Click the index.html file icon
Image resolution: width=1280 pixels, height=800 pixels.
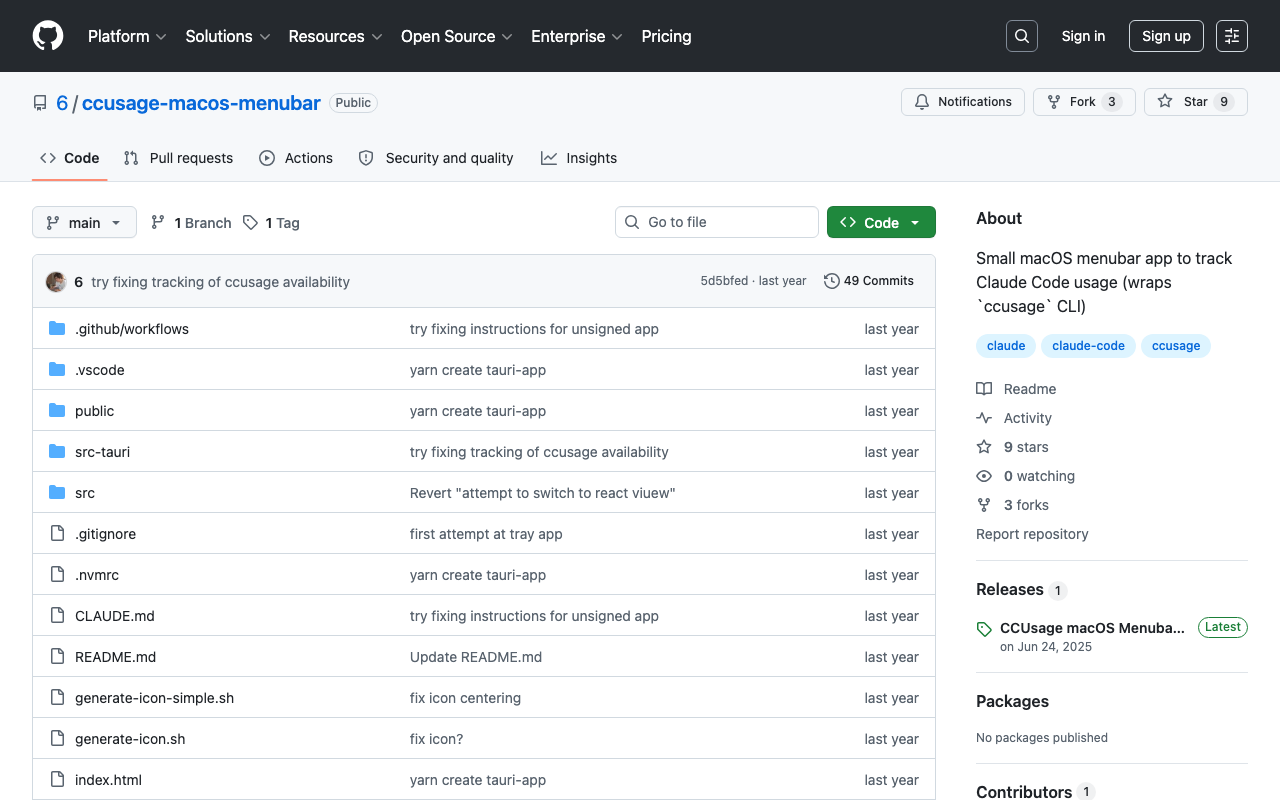pos(57,780)
